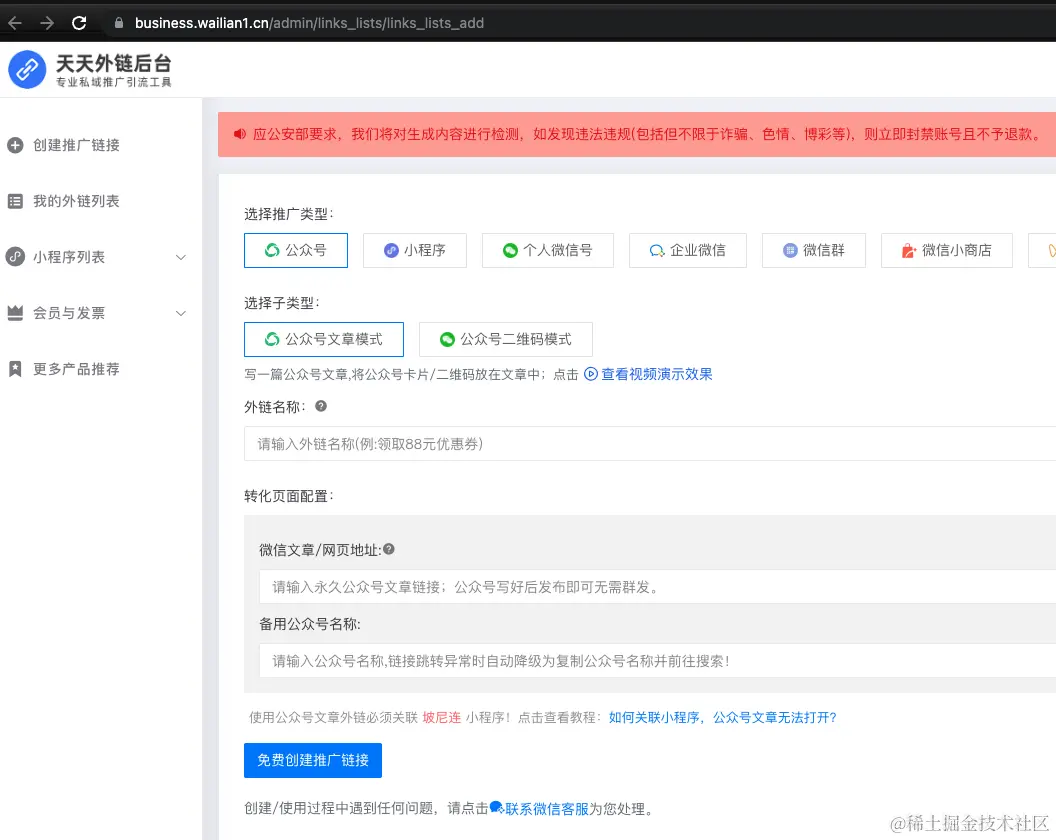Select the 微信小商店 promotion type
The width and height of the screenshot is (1056, 840).
point(946,251)
